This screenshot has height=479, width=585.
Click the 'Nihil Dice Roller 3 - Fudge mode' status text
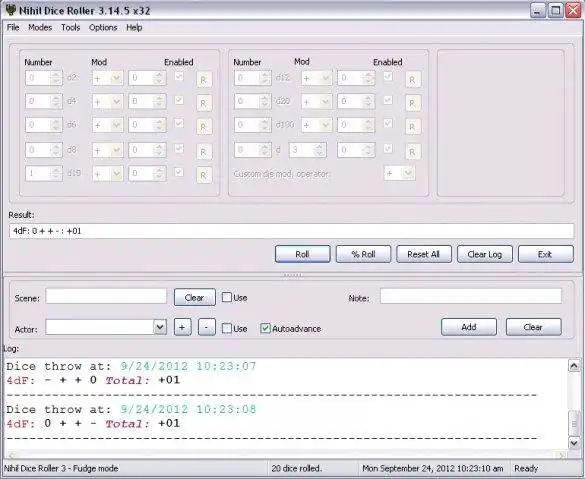(61, 468)
